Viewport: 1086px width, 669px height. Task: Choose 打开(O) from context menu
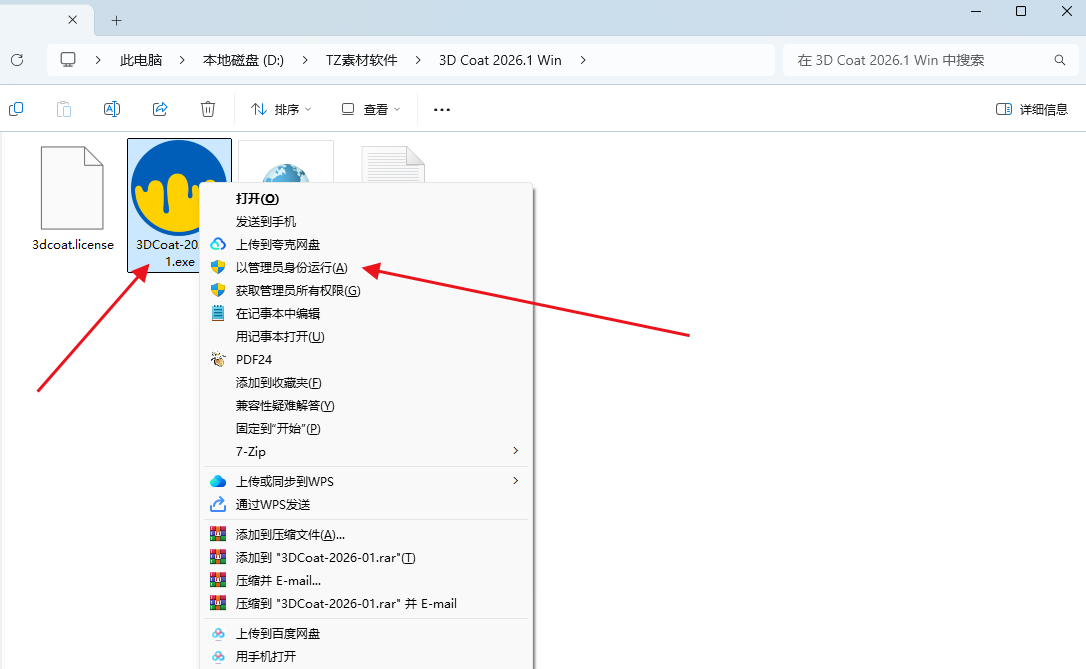(367, 199)
